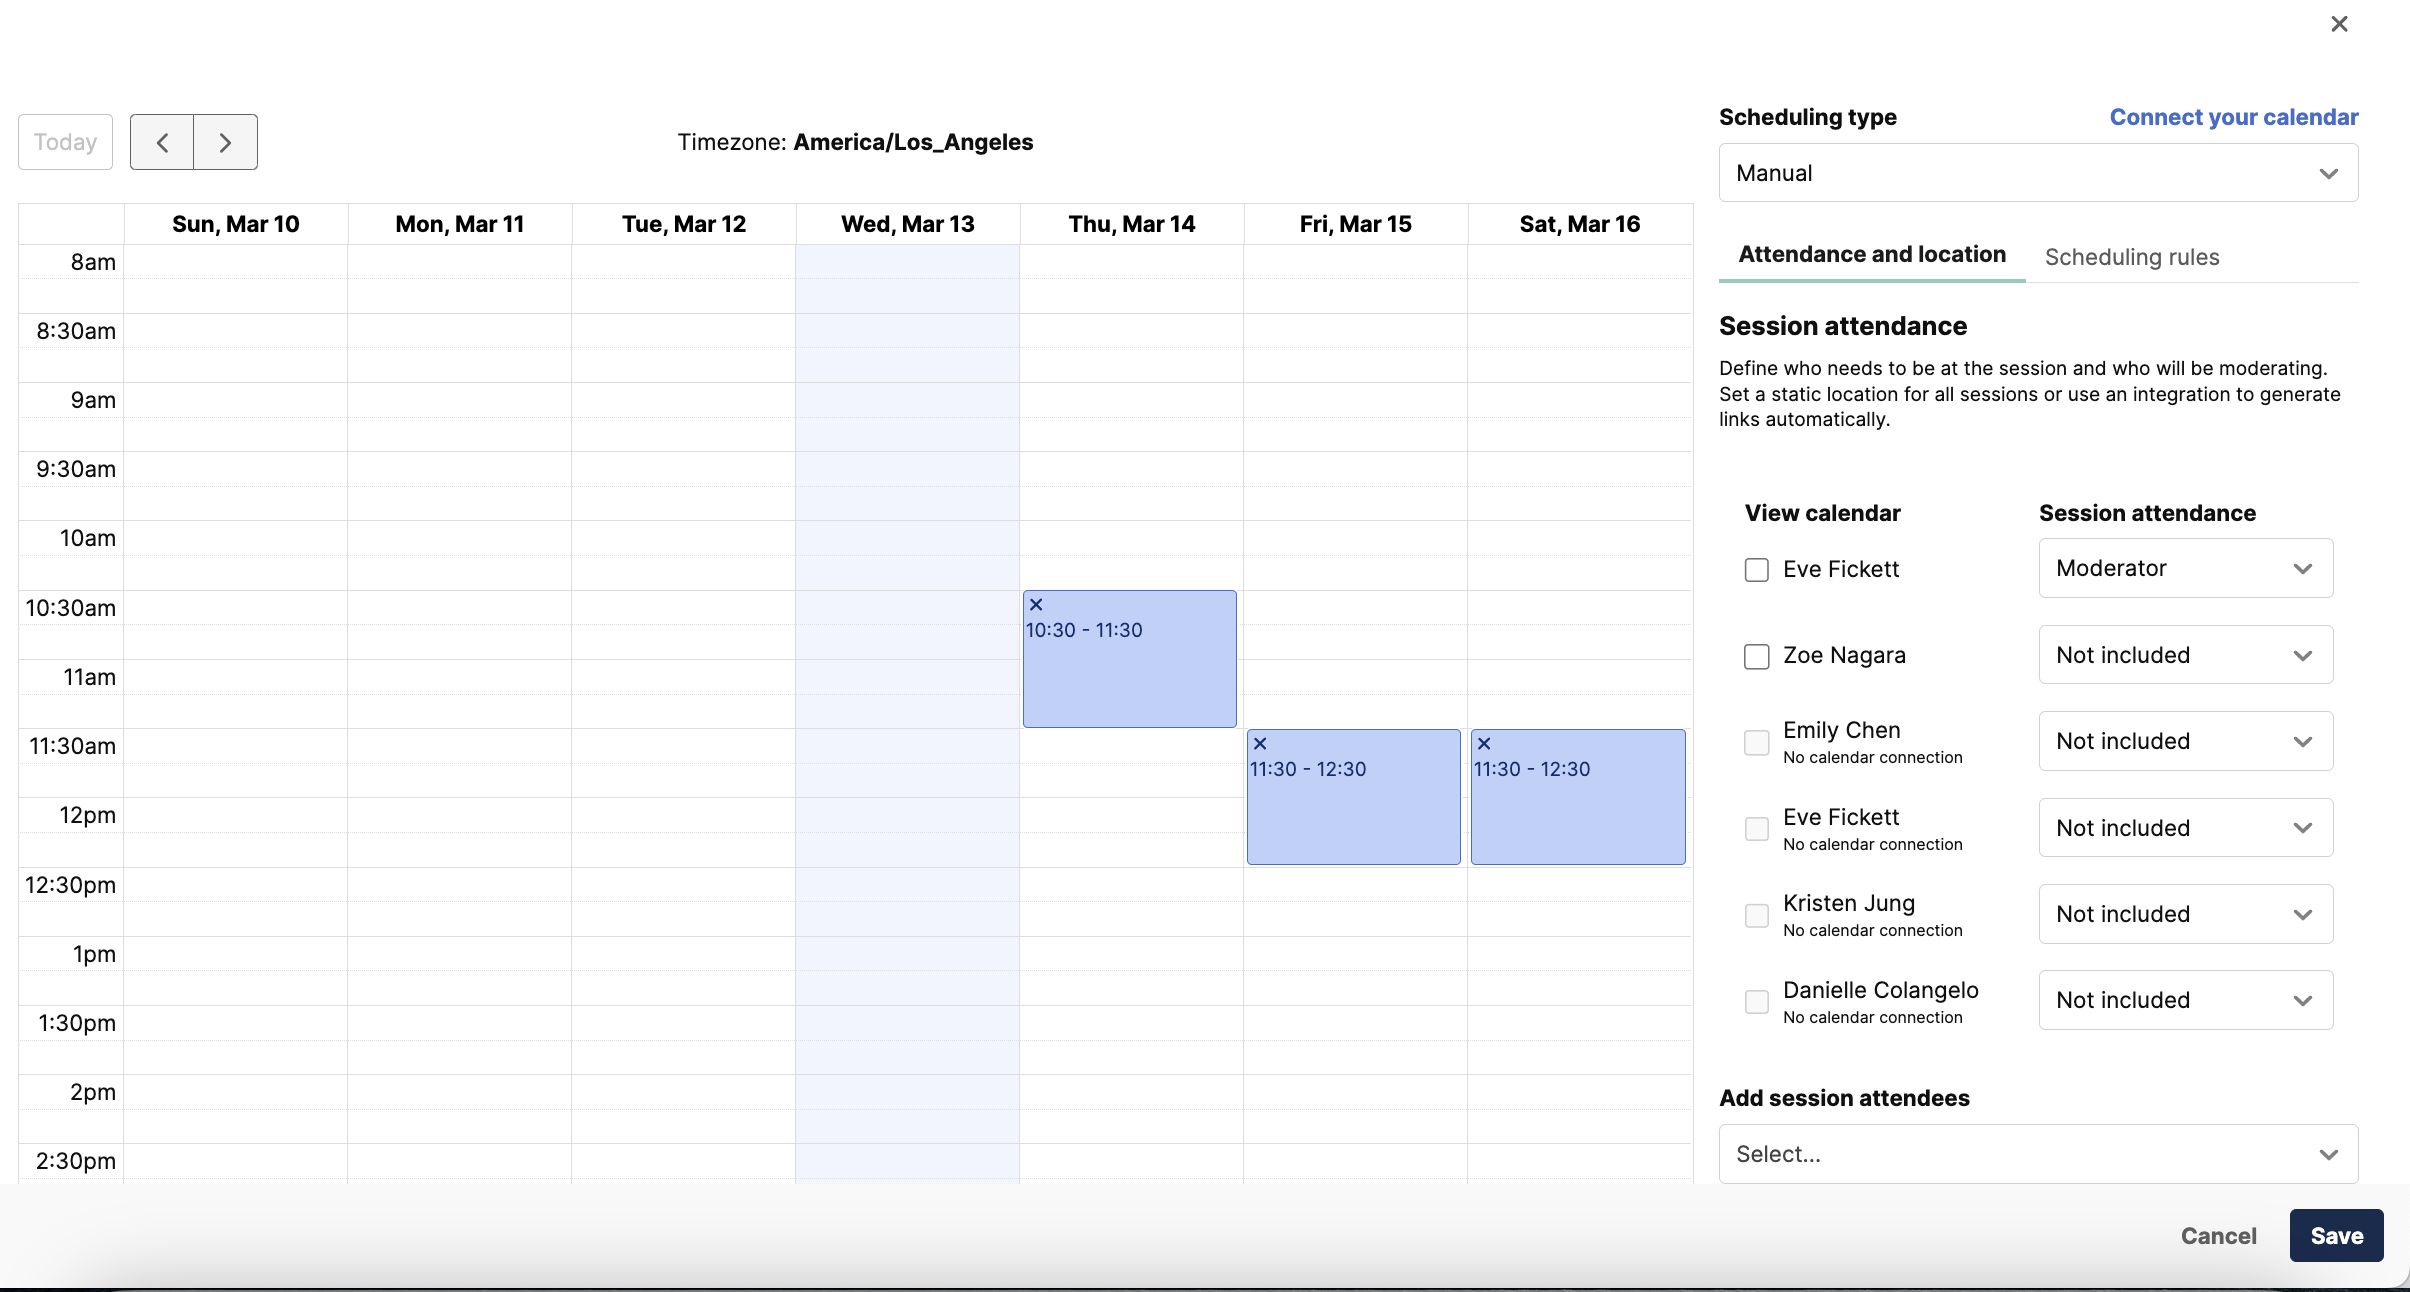2410x1292 pixels.
Task: Open Scheduling type dropdown chevron
Action: click(2328, 174)
